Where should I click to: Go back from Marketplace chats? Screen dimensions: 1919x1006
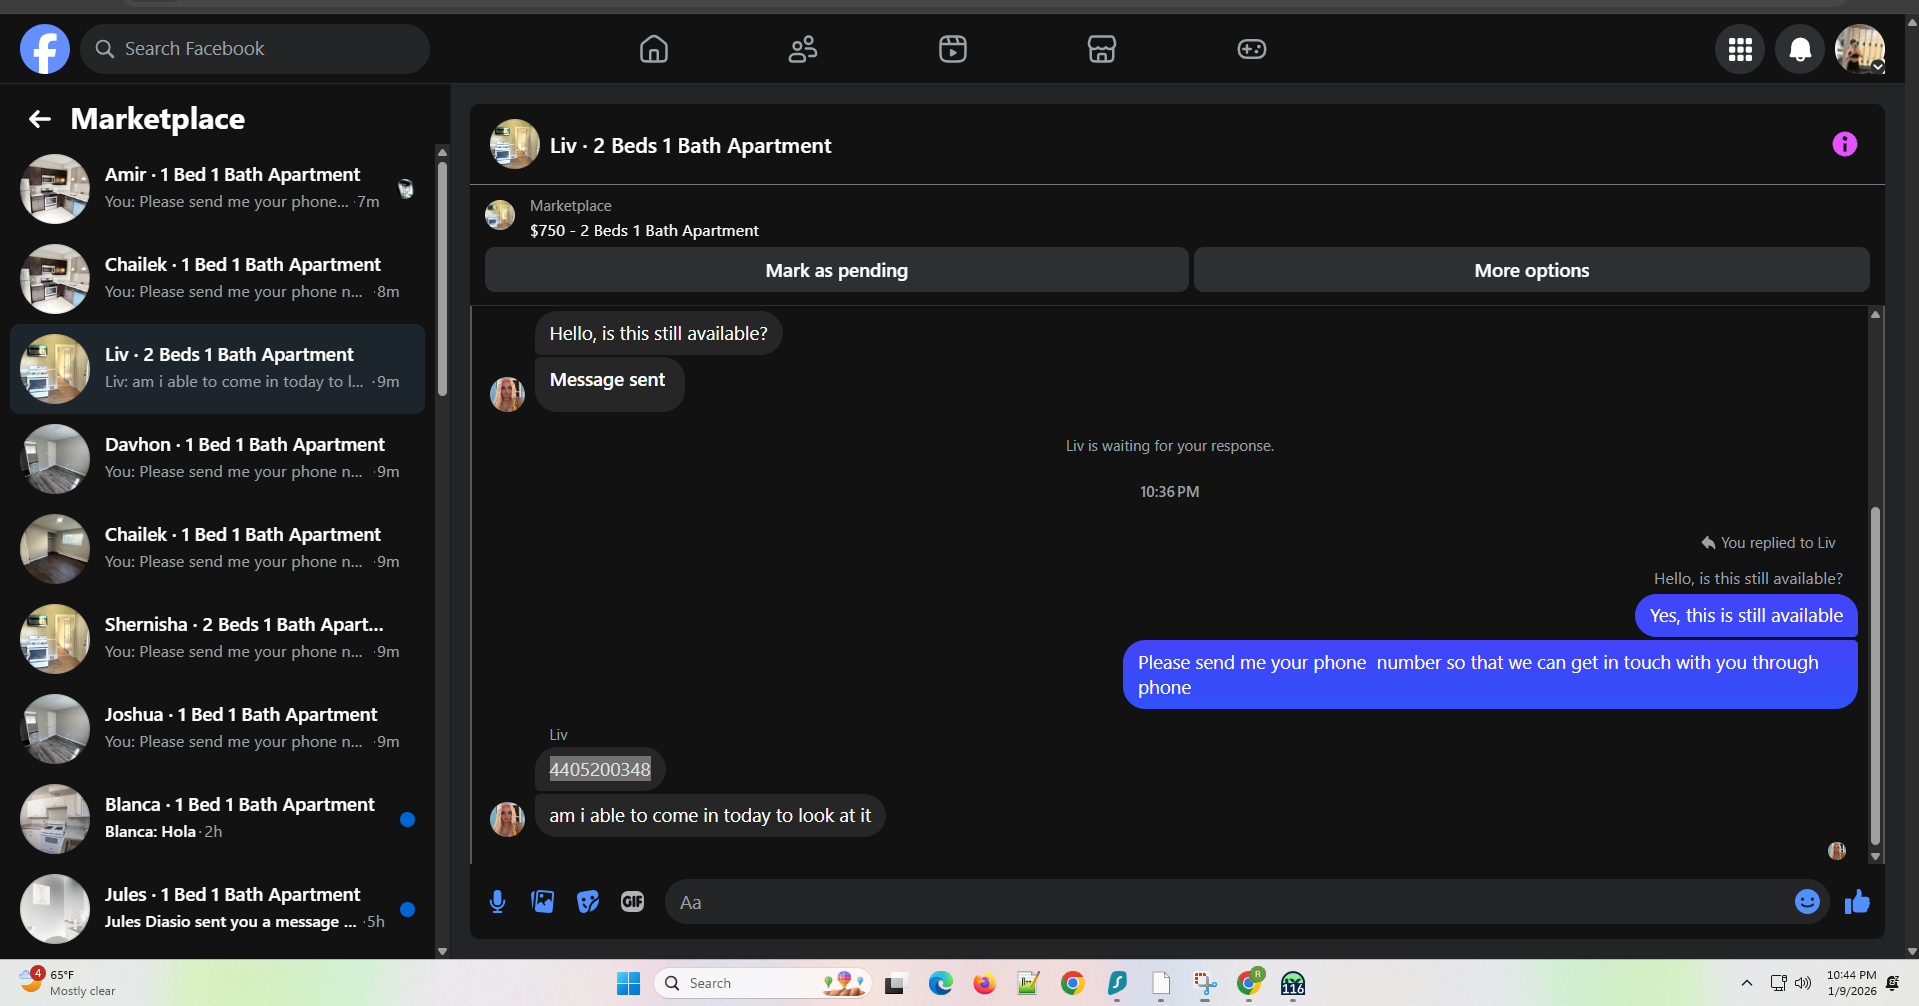point(39,119)
